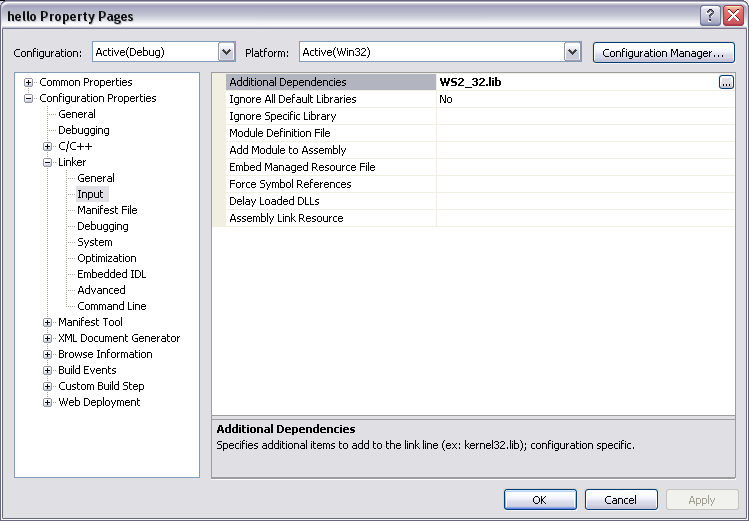
Task: Open the Configuration dropdown
Action: [226, 52]
